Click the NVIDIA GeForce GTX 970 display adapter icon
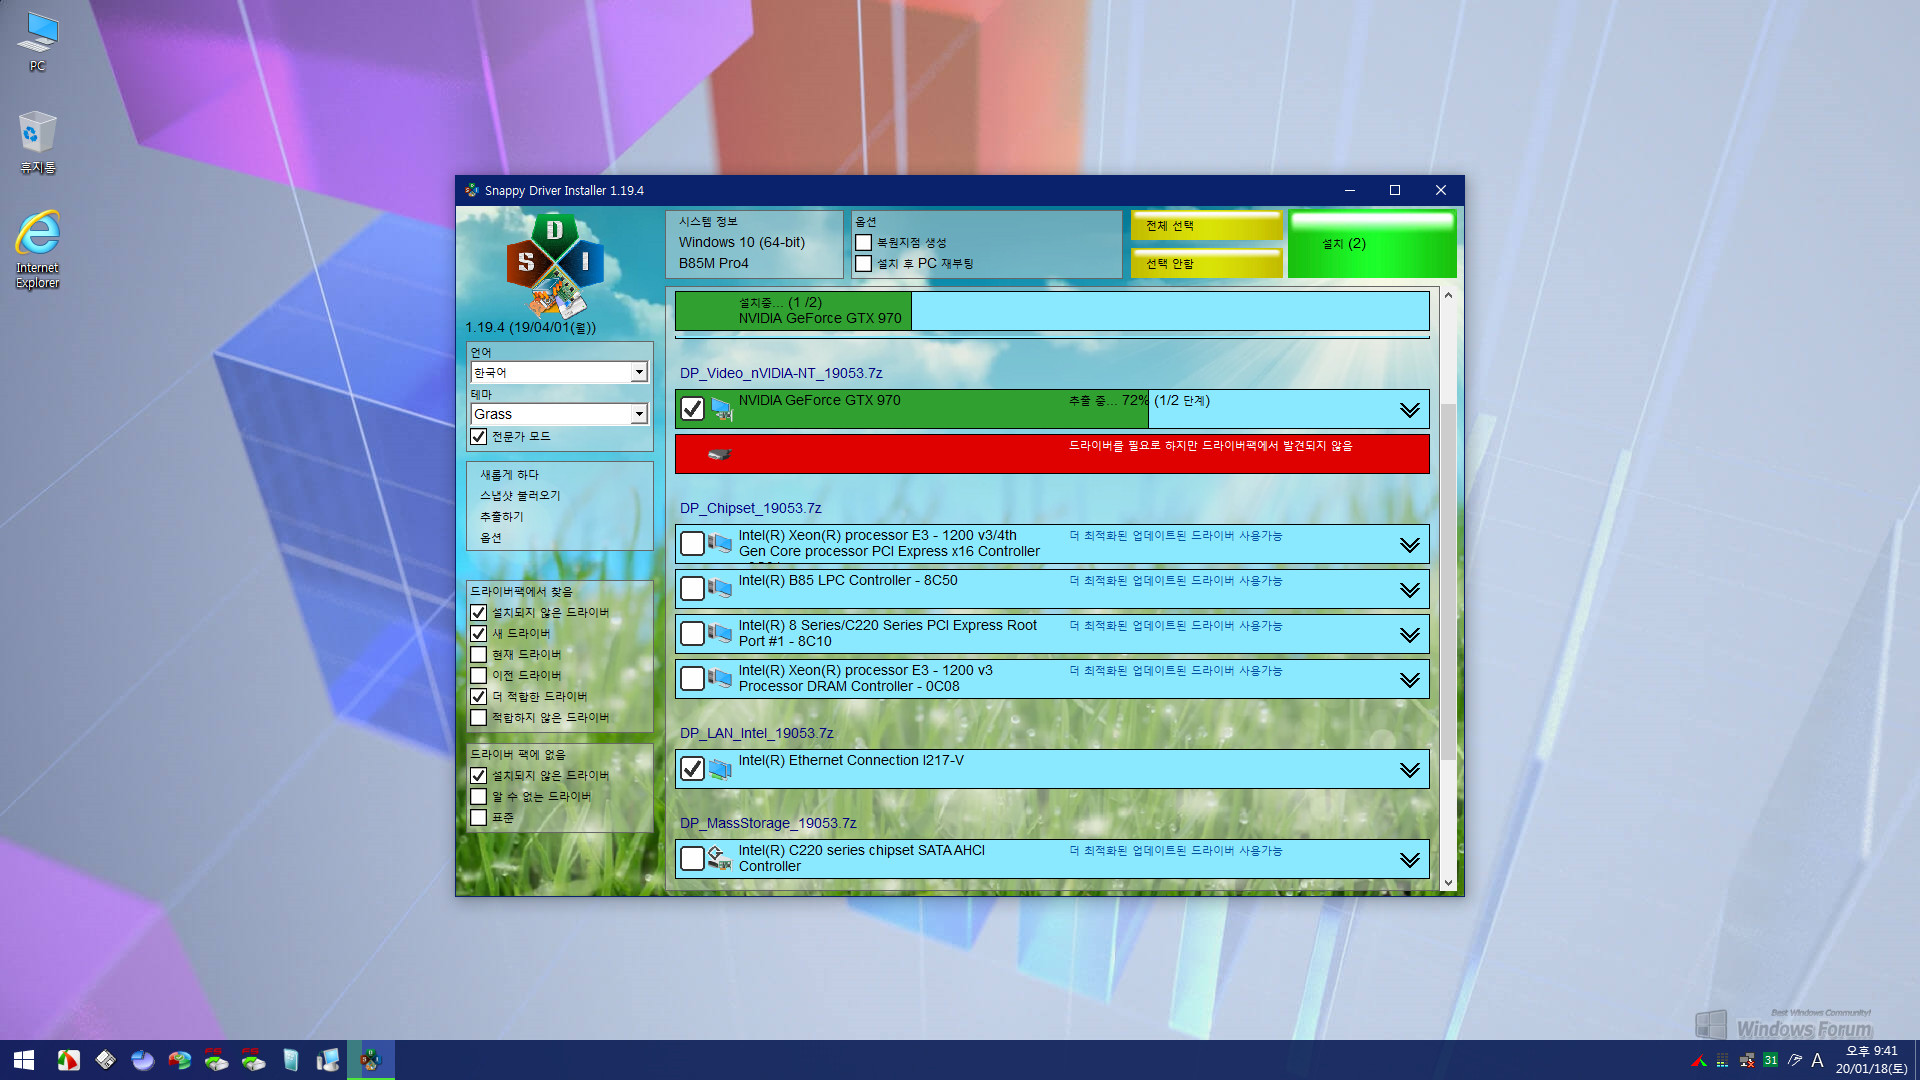Image resolution: width=1920 pixels, height=1080 pixels. 721,409
